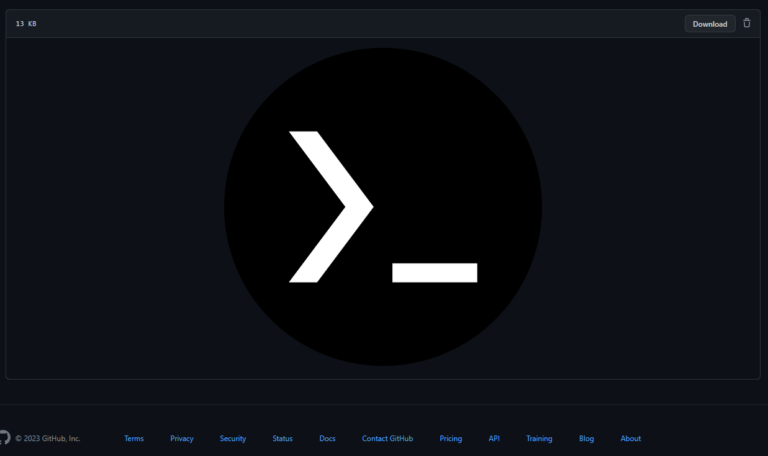Image resolution: width=768 pixels, height=456 pixels.
Task: Click Contact GitHub link
Action: pyautogui.click(x=387, y=438)
